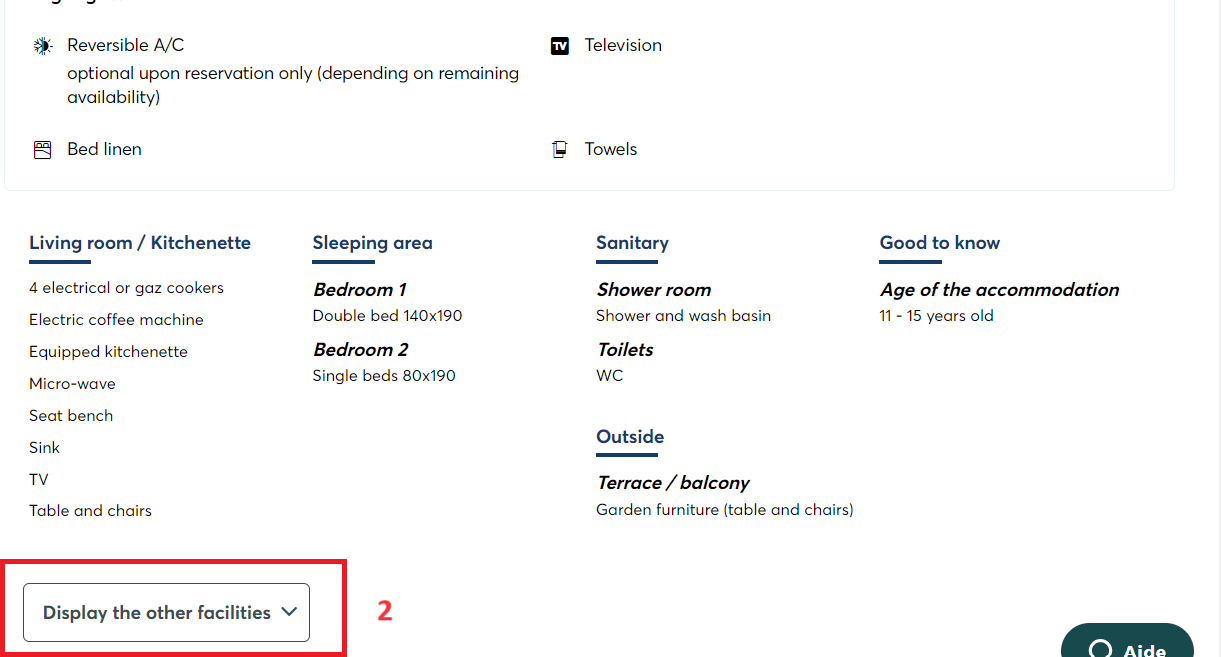Click the Television TV icon

pos(560,46)
